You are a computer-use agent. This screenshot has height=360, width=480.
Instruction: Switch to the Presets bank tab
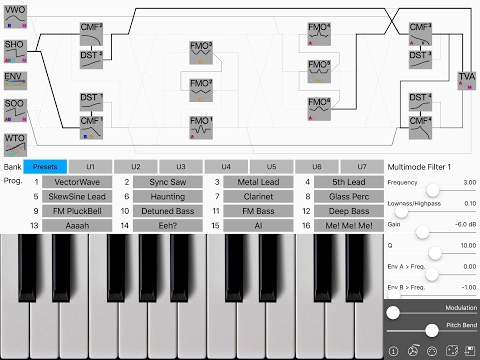pyautogui.click(x=45, y=167)
